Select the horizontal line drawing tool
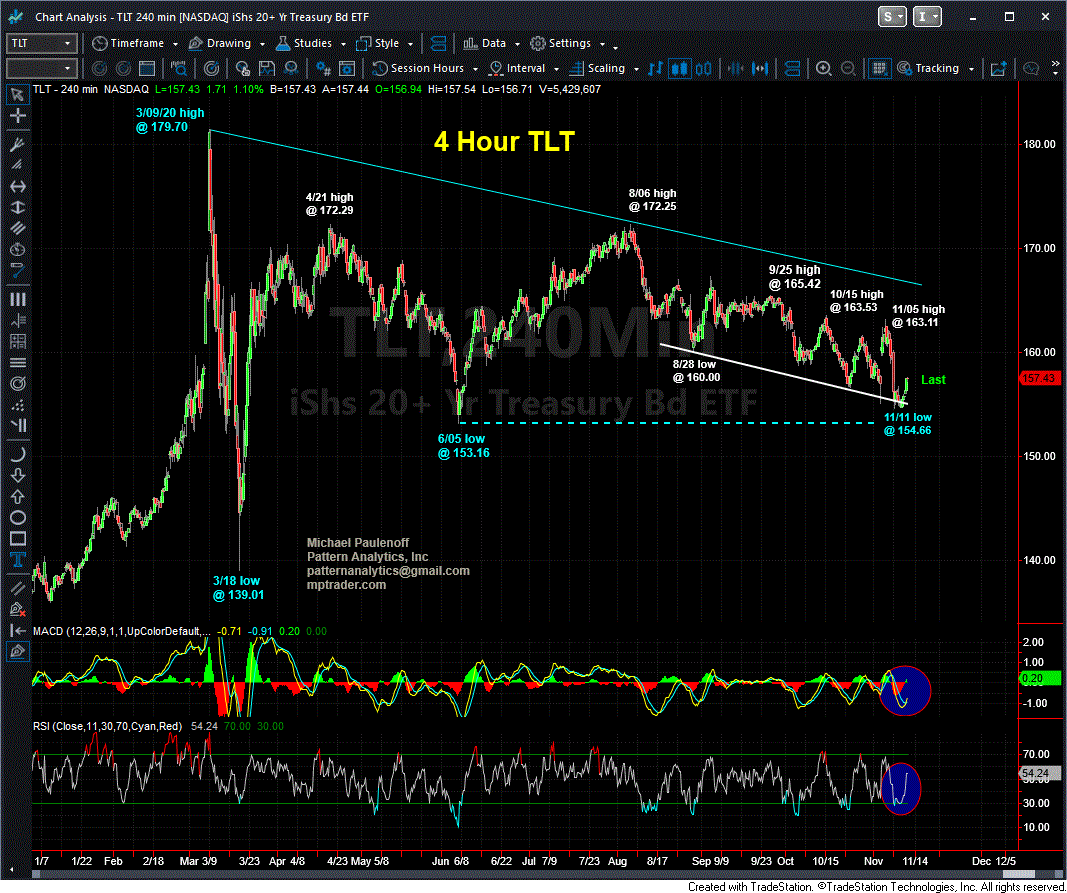 [17, 187]
